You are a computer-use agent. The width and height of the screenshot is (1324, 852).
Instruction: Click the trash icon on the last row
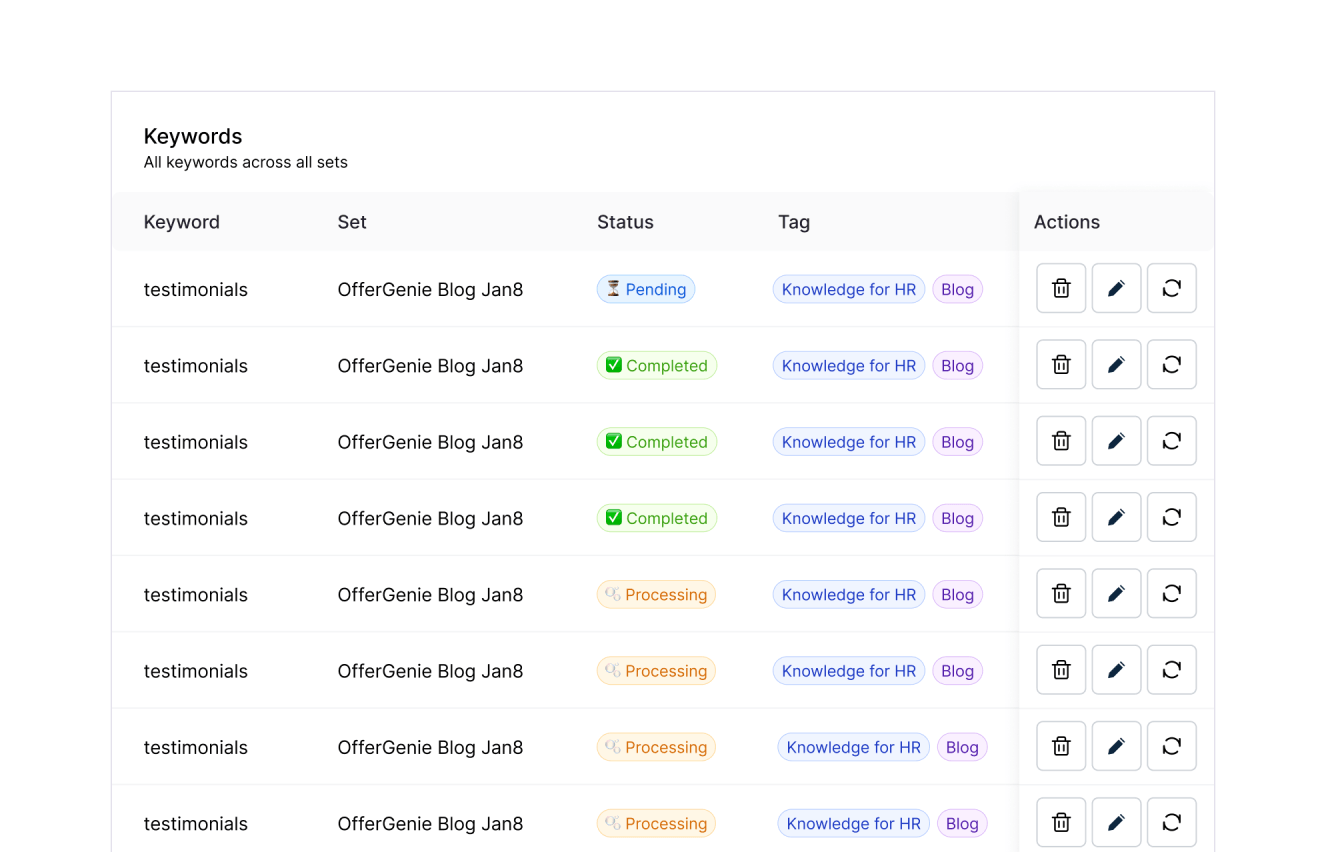(1060, 822)
